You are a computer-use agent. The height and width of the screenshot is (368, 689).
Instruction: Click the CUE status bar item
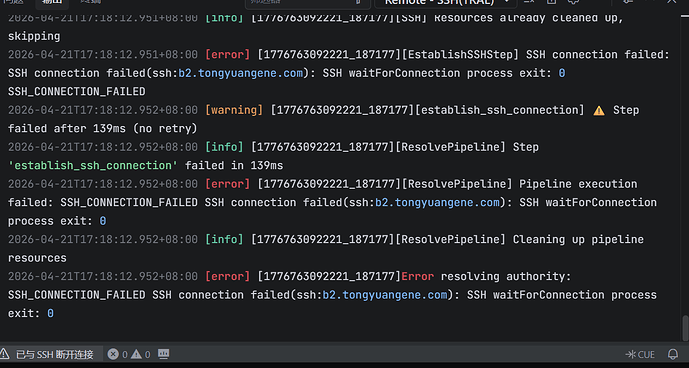point(640,354)
